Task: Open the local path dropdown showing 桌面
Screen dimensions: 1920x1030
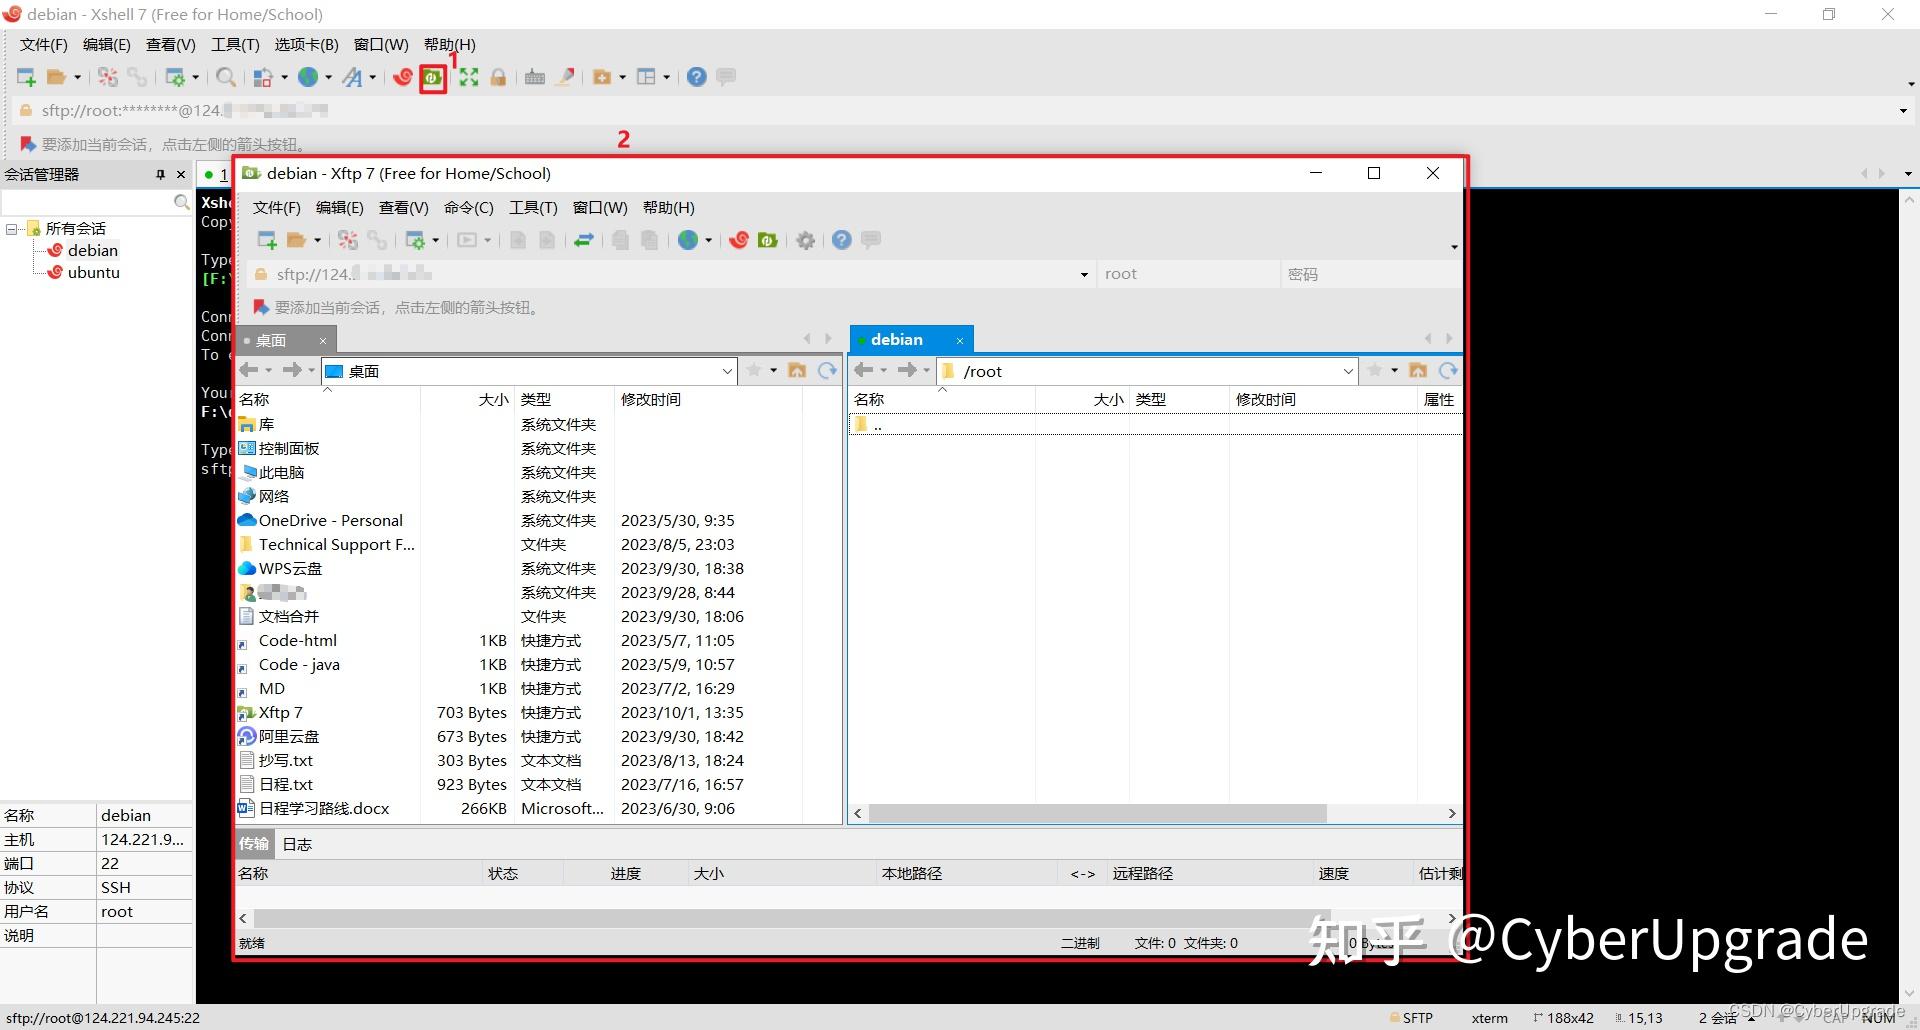Action: [727, 370]
